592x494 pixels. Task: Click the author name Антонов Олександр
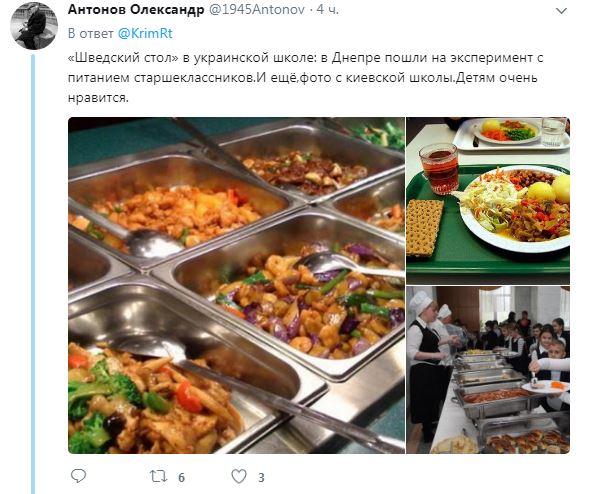[x=136, y=10]
